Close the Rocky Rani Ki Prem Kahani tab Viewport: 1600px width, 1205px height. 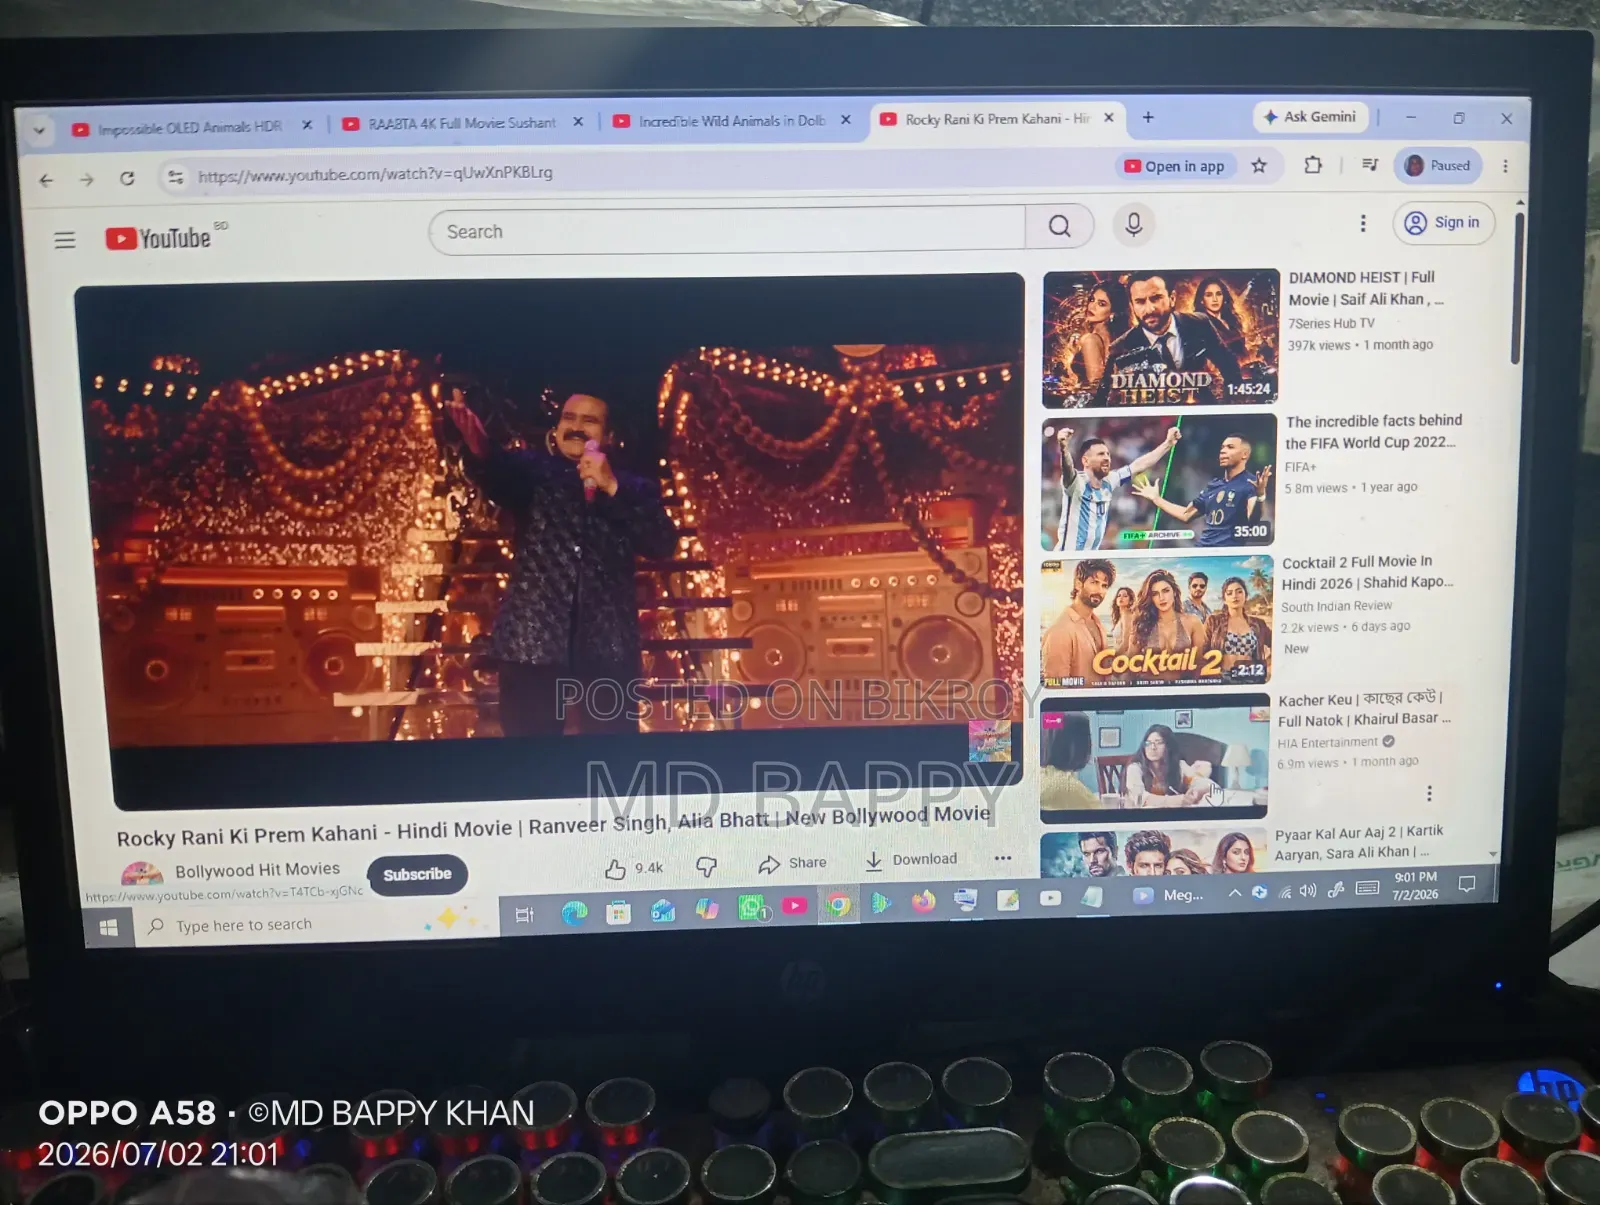click(x=1108, y=118)
